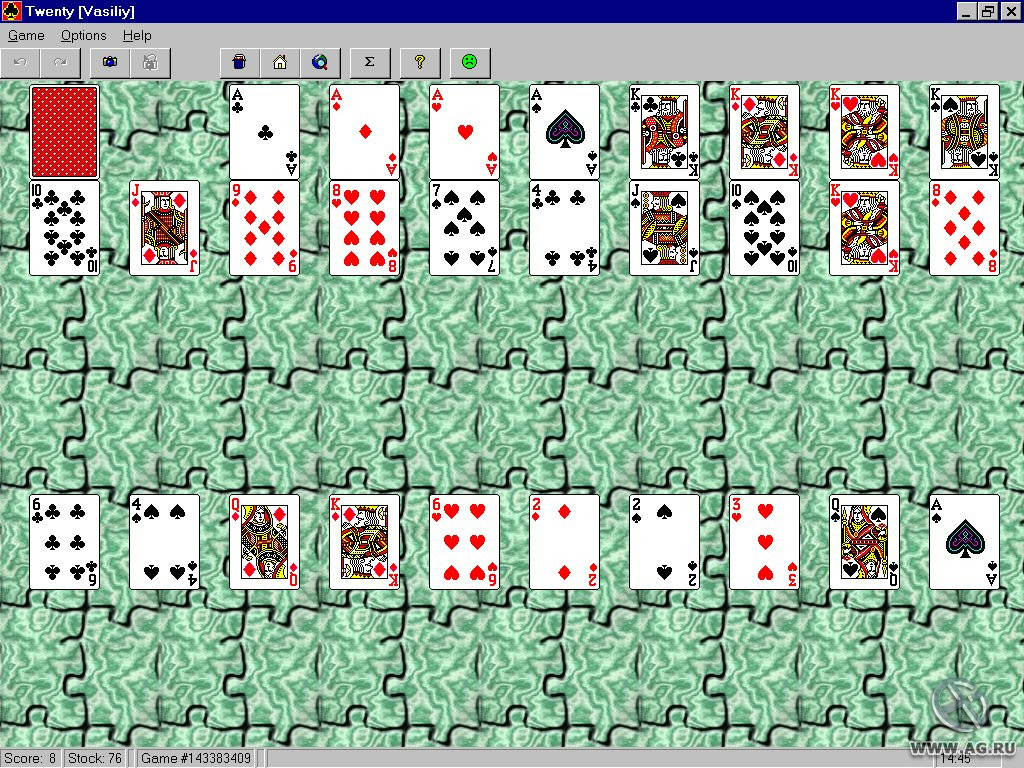This screenshot has width=1024, height=768.
Task: Select the two of diamonds card
Action: pos(564,542)
